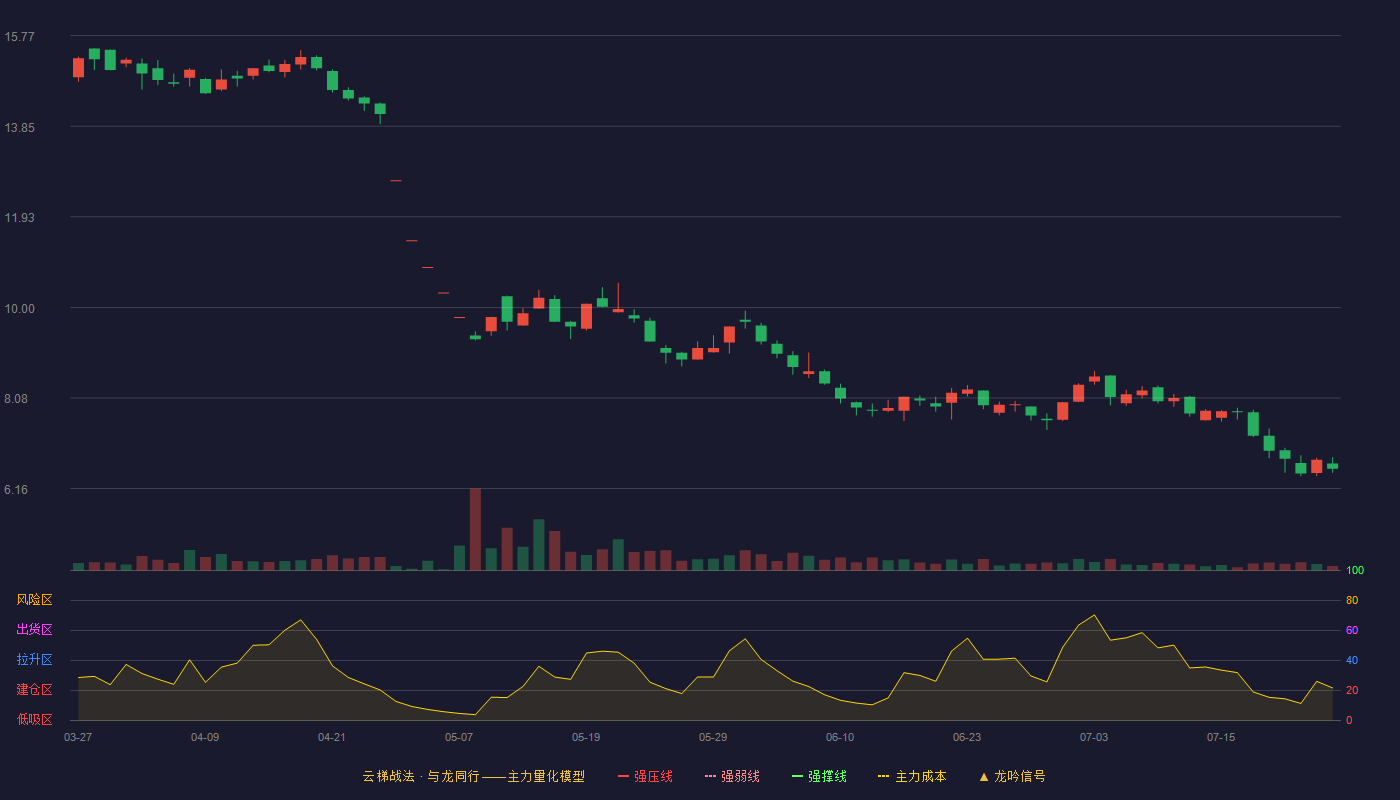
Task: Click the 06-23 date label
Action: pyautogui.click(x=967, y=737)
